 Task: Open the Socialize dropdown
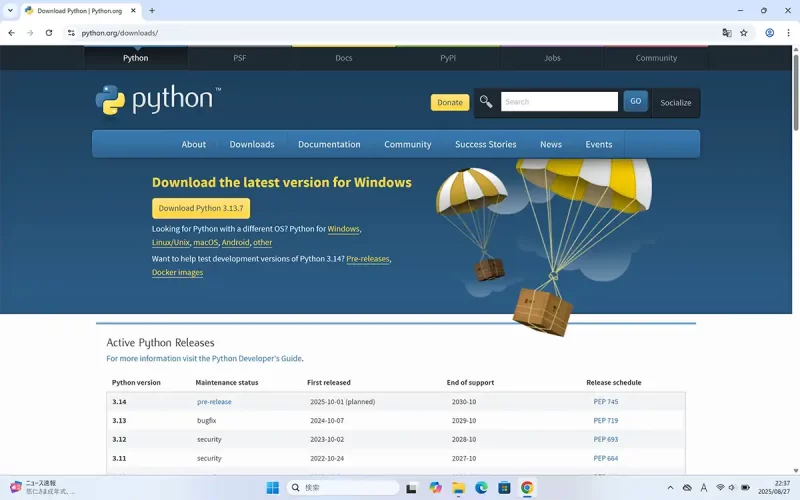click(x=676, y=103)
